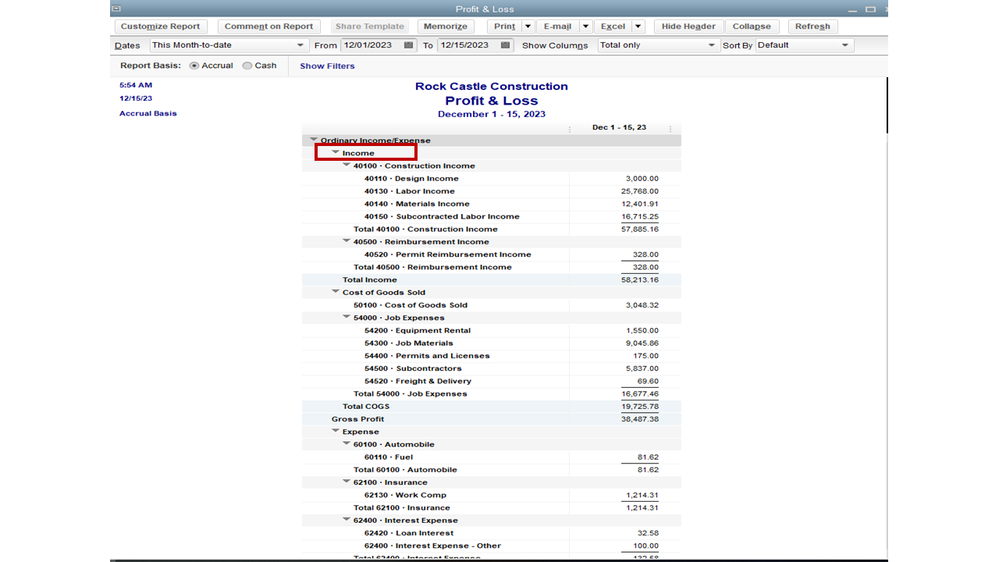Open the E-mail button arrow menu
This screenshot has width=999, height=562.
pyautogui.click(x=585, y=26)
